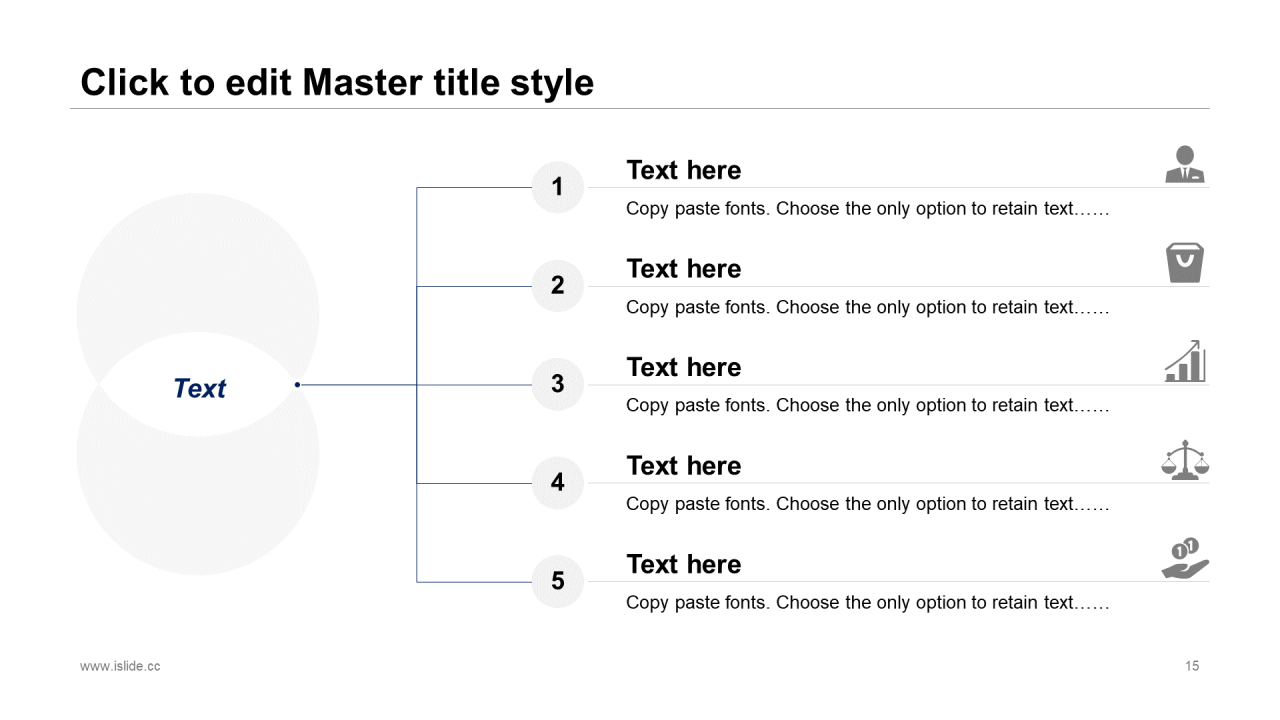Select the number 1 circle
The height and width of the screenshot is (720, 1280).
click(x=557, y=187)
